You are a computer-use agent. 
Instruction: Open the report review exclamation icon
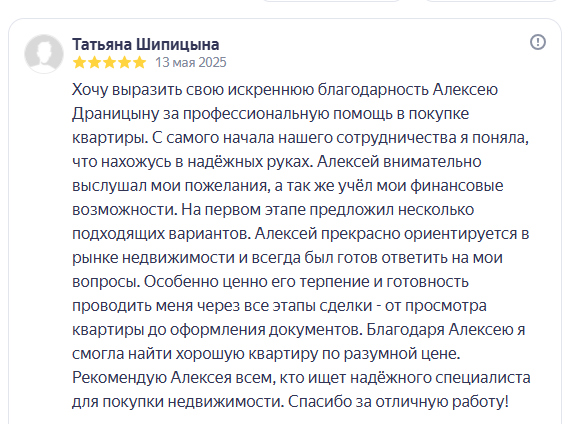point(537,42)
